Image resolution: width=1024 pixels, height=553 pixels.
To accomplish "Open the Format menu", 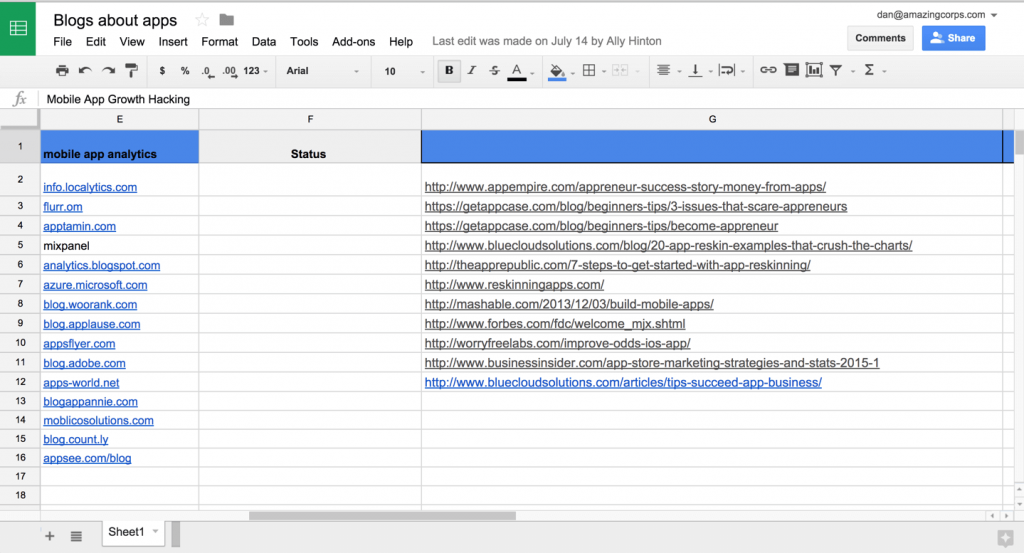I will (219, 42).
